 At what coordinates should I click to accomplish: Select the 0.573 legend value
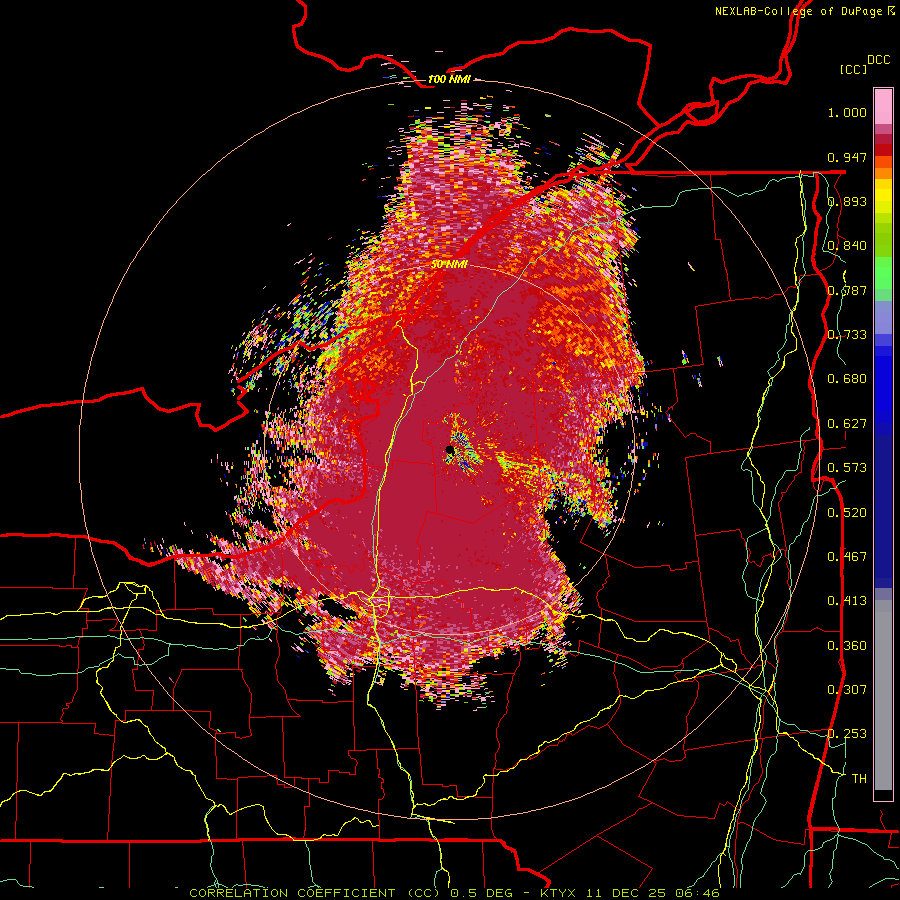[847, 468]
